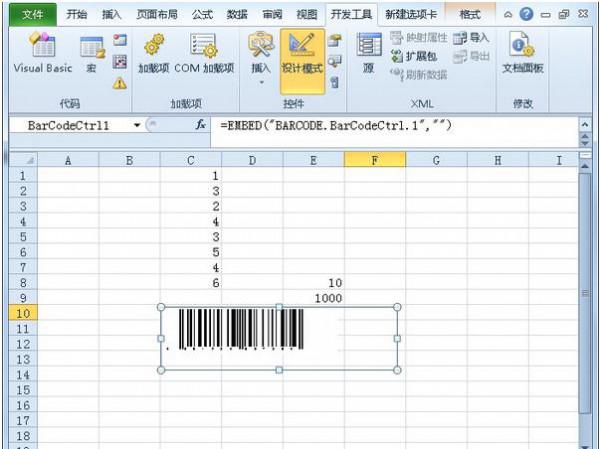Viewport: 600px width, 449px height.
Task: Open XML Source (源) pane
Action: [x=368, y=53]
